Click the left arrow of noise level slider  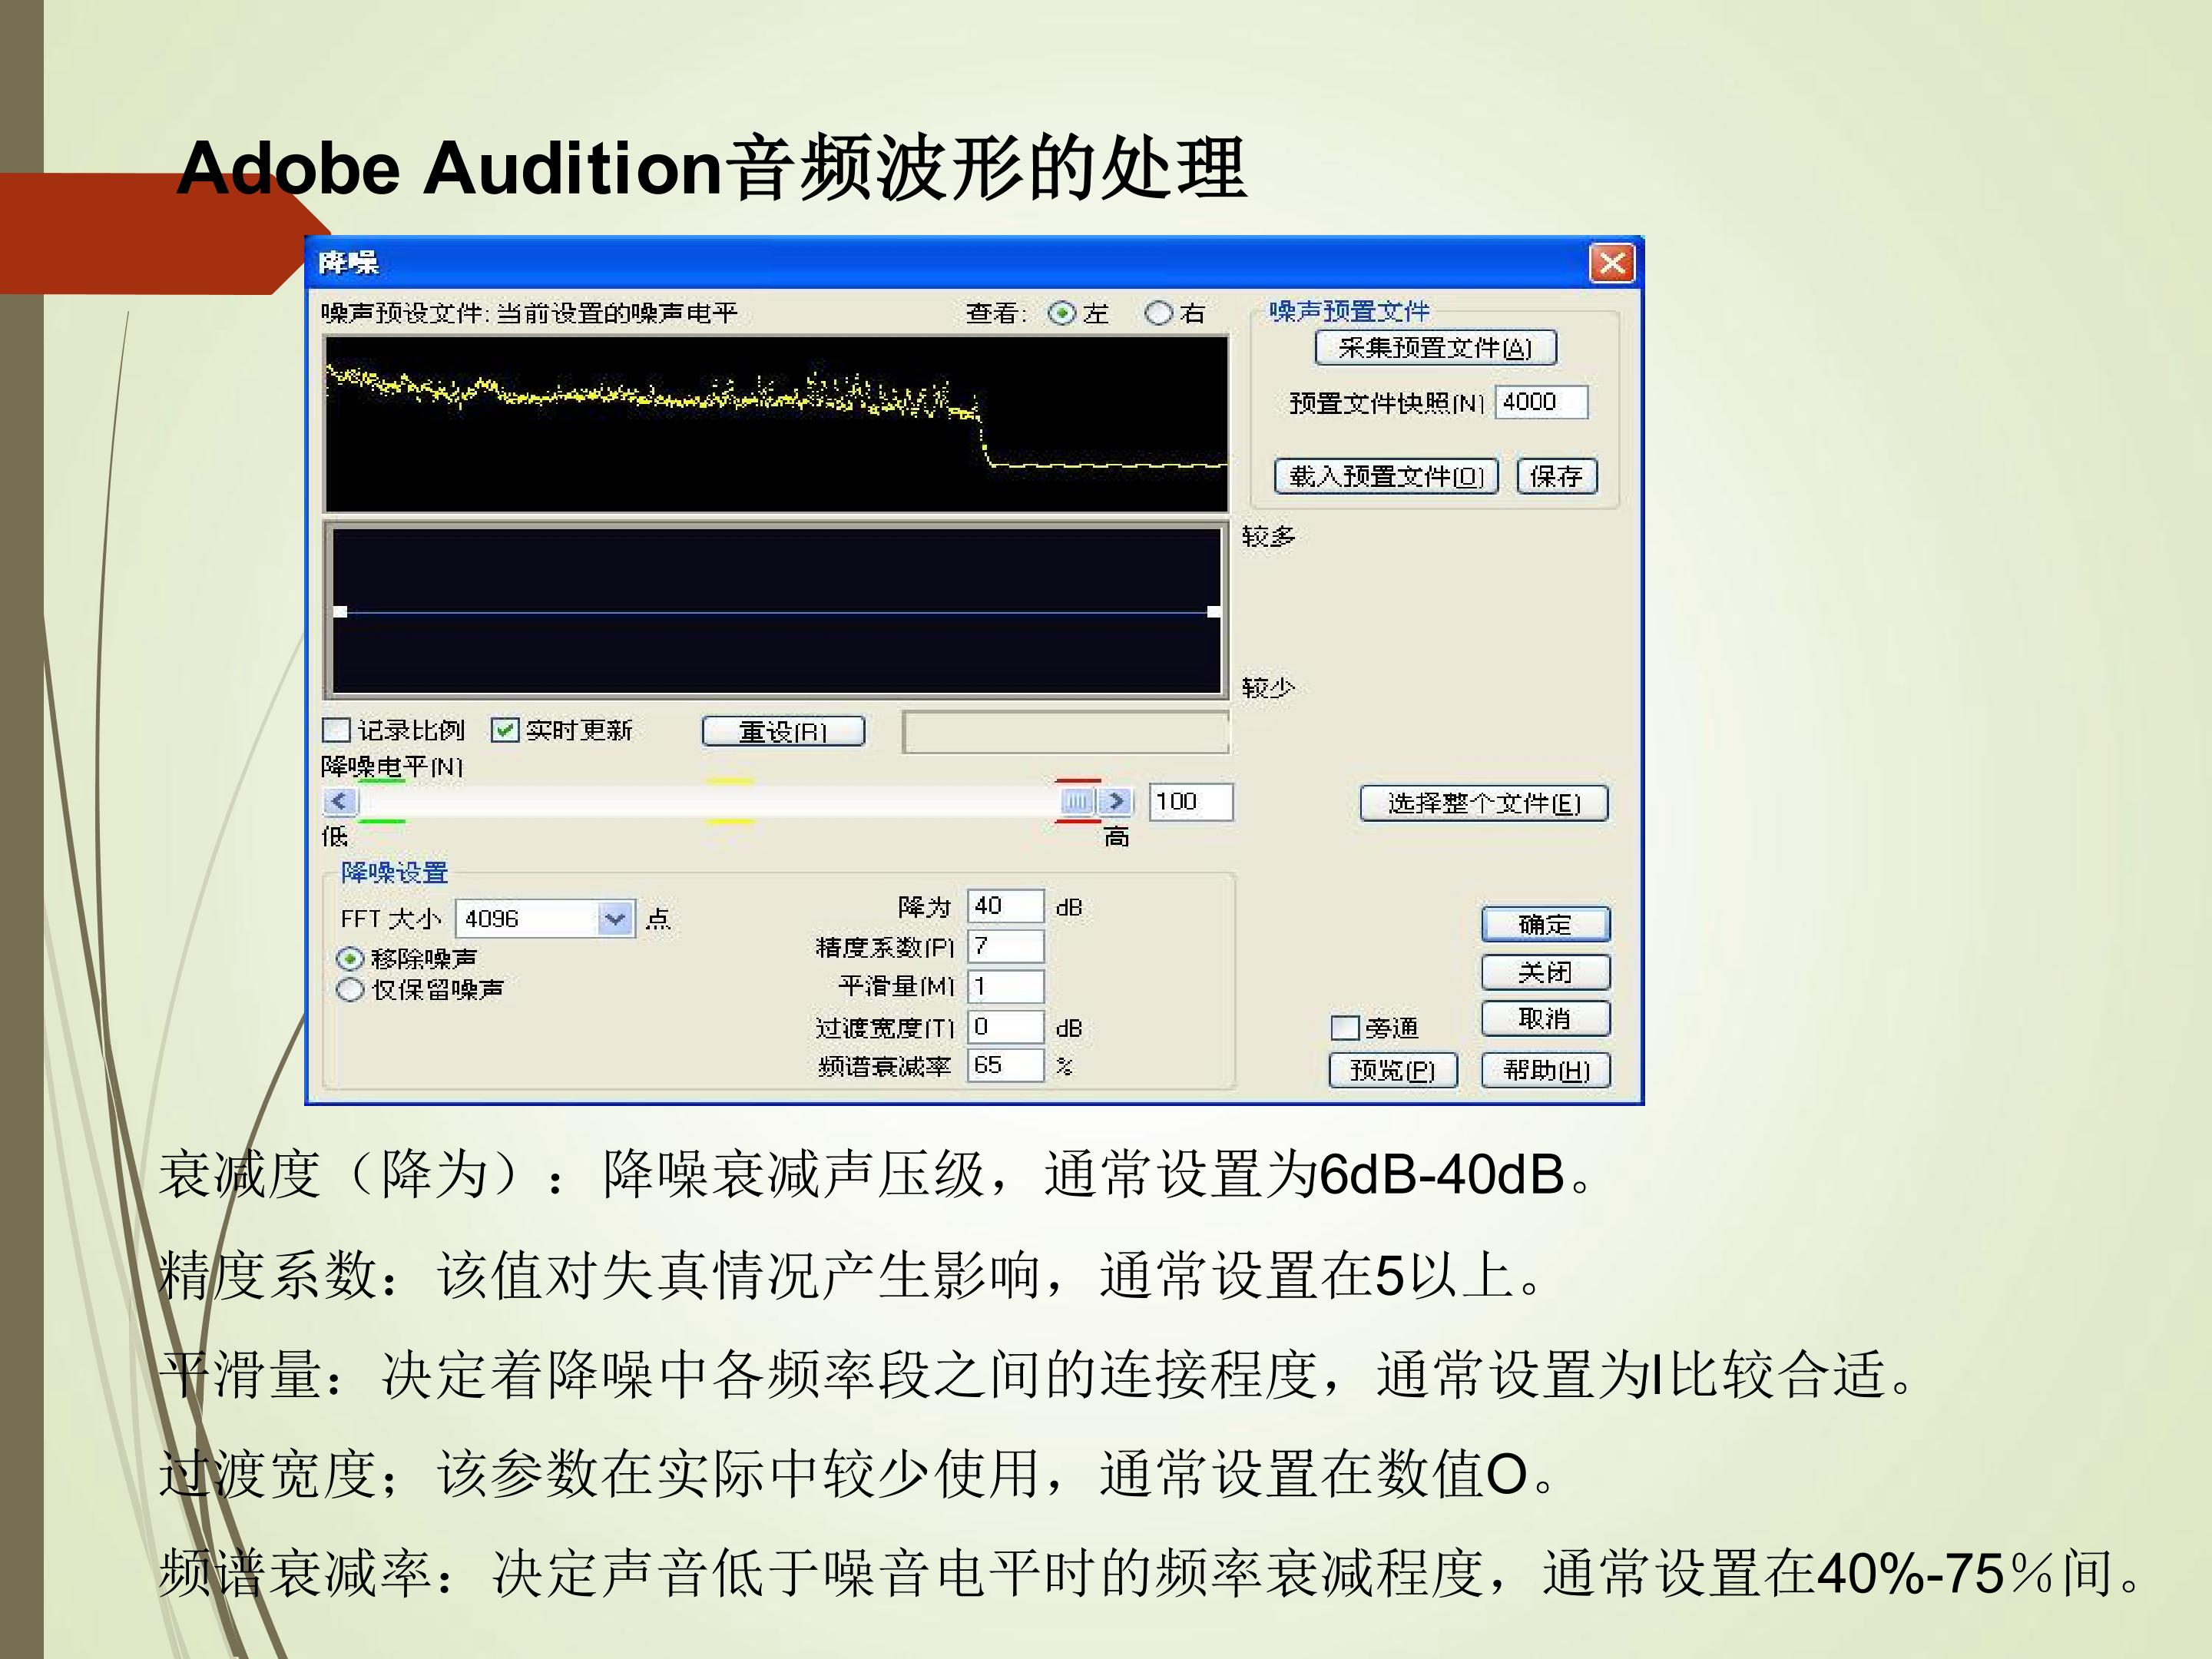pyautogui.click(x=339, y=801)
